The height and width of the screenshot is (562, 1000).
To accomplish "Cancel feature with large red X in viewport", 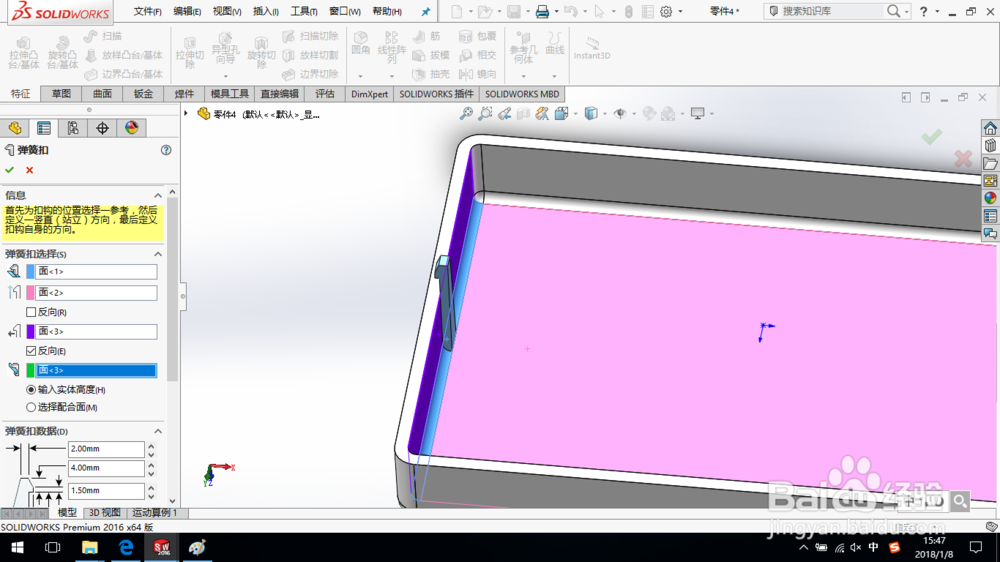I will 963,158.
